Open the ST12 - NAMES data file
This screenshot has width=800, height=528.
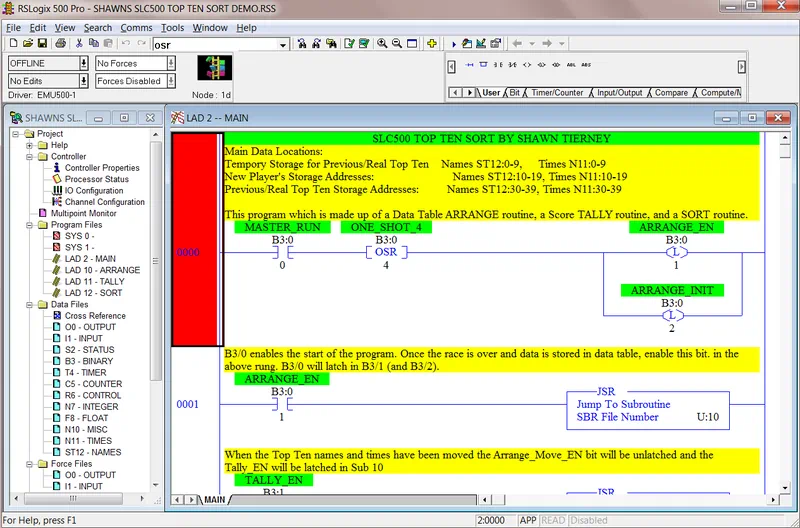pyautogui.click(x=93, y=452)
